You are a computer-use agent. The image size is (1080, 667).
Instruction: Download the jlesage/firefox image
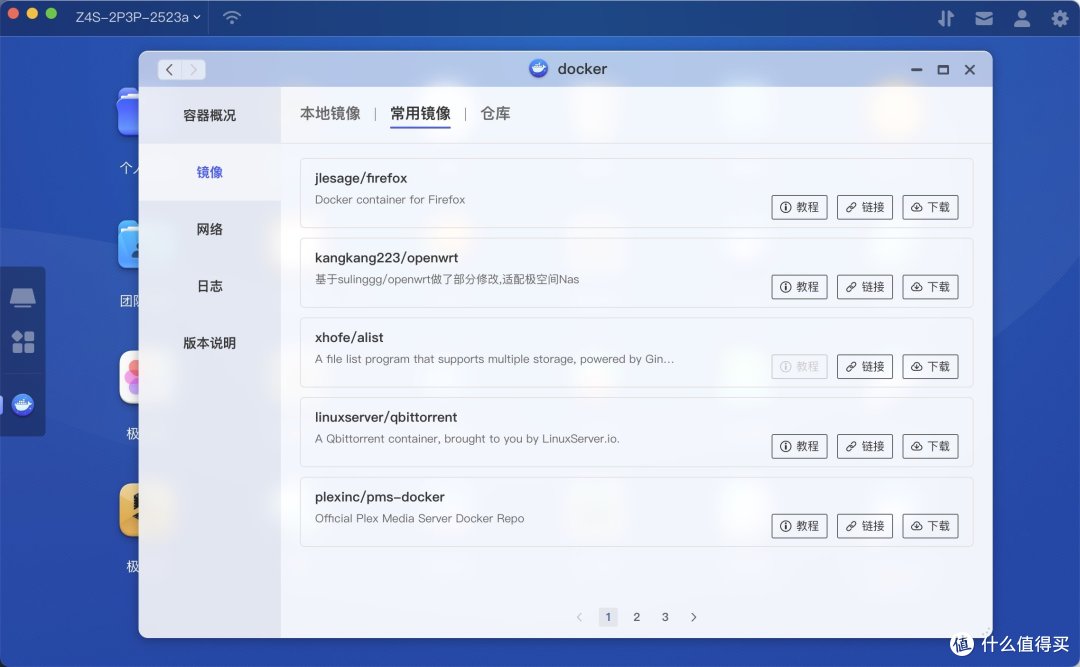pyautogui.click(x=929, y=207)
